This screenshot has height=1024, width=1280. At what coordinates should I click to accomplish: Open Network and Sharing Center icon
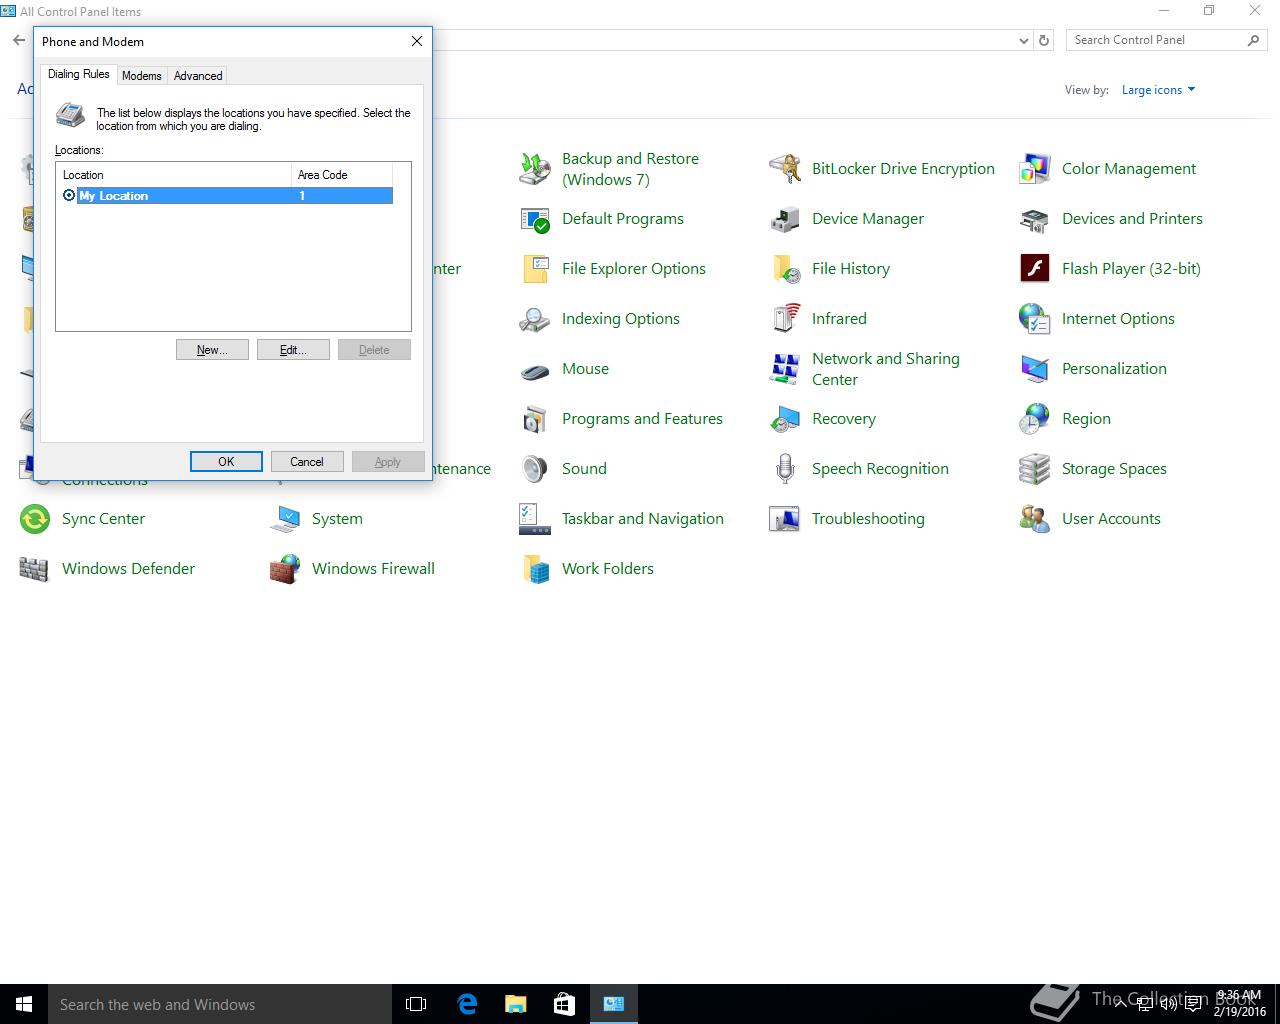(x=785, y=369)
